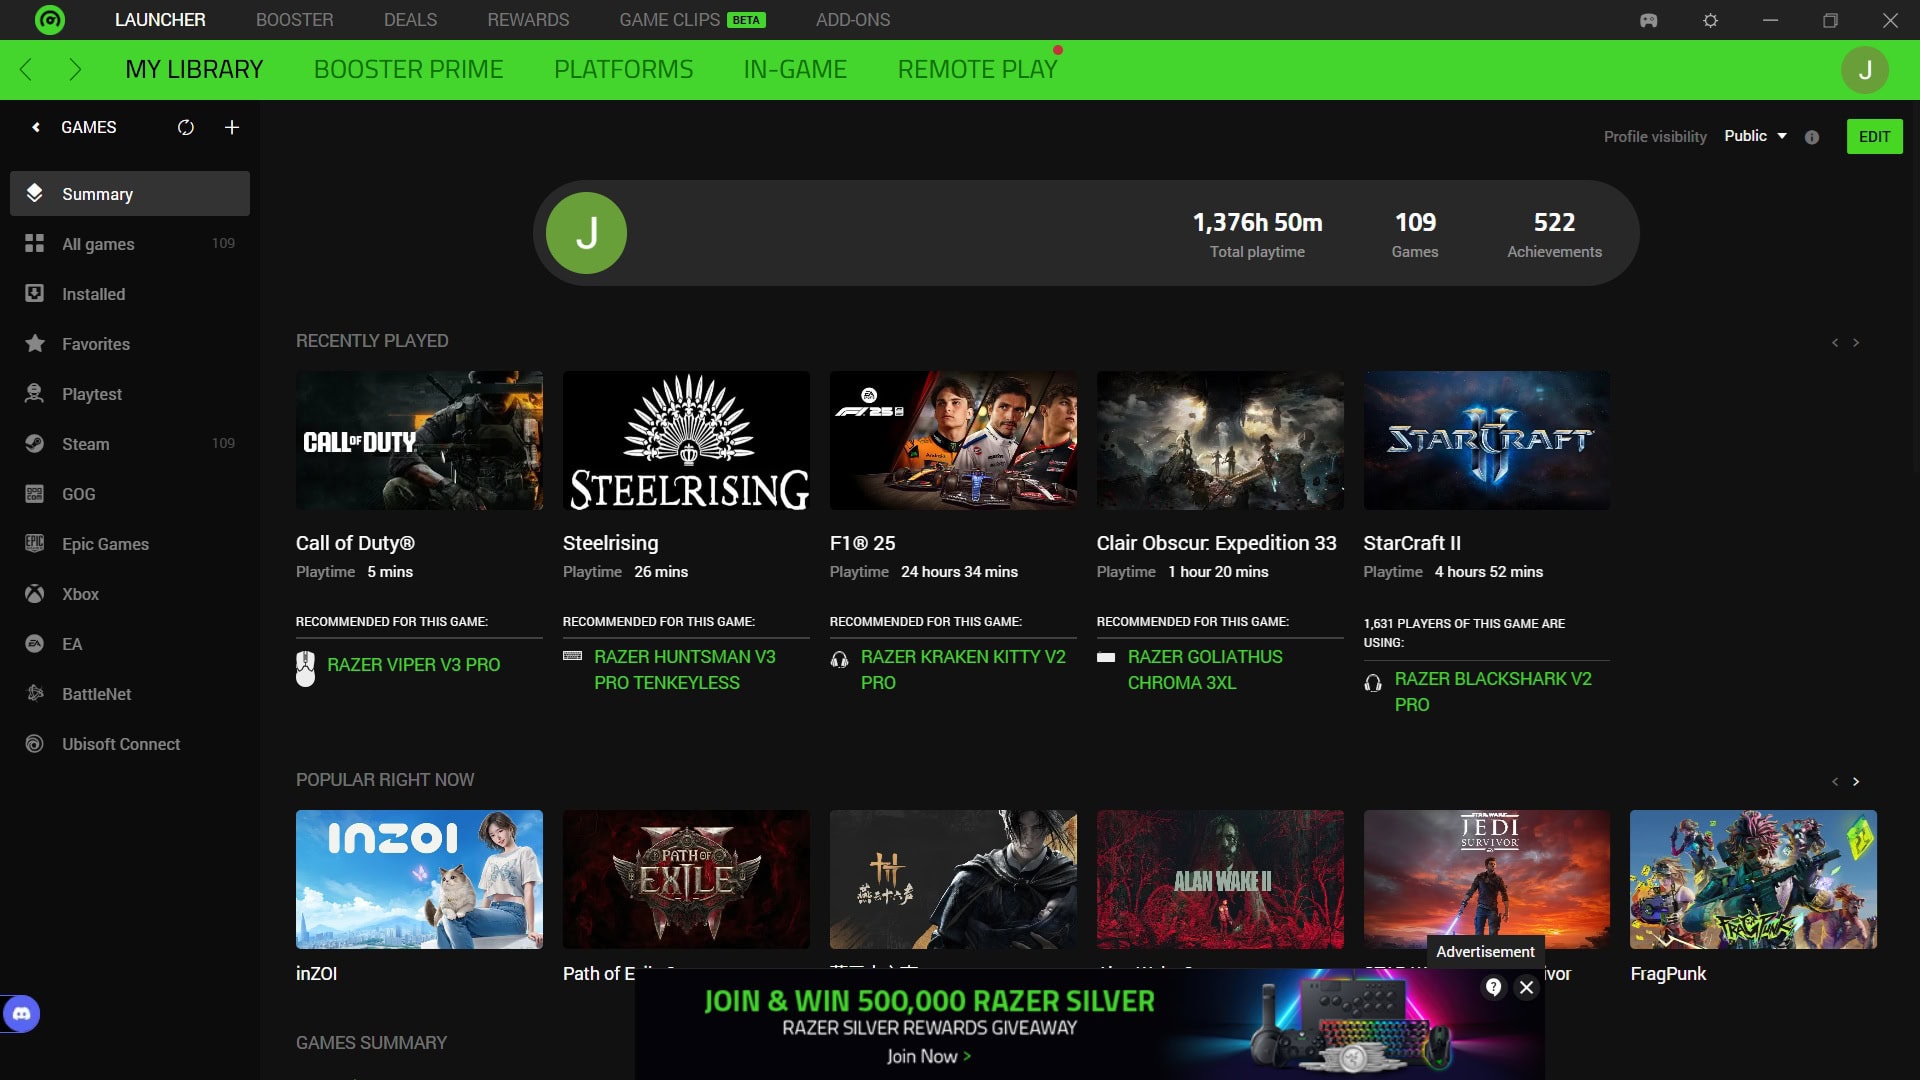Open the F1 25 game thumbnail
Screen dimensions: 1920x1080
953,440
